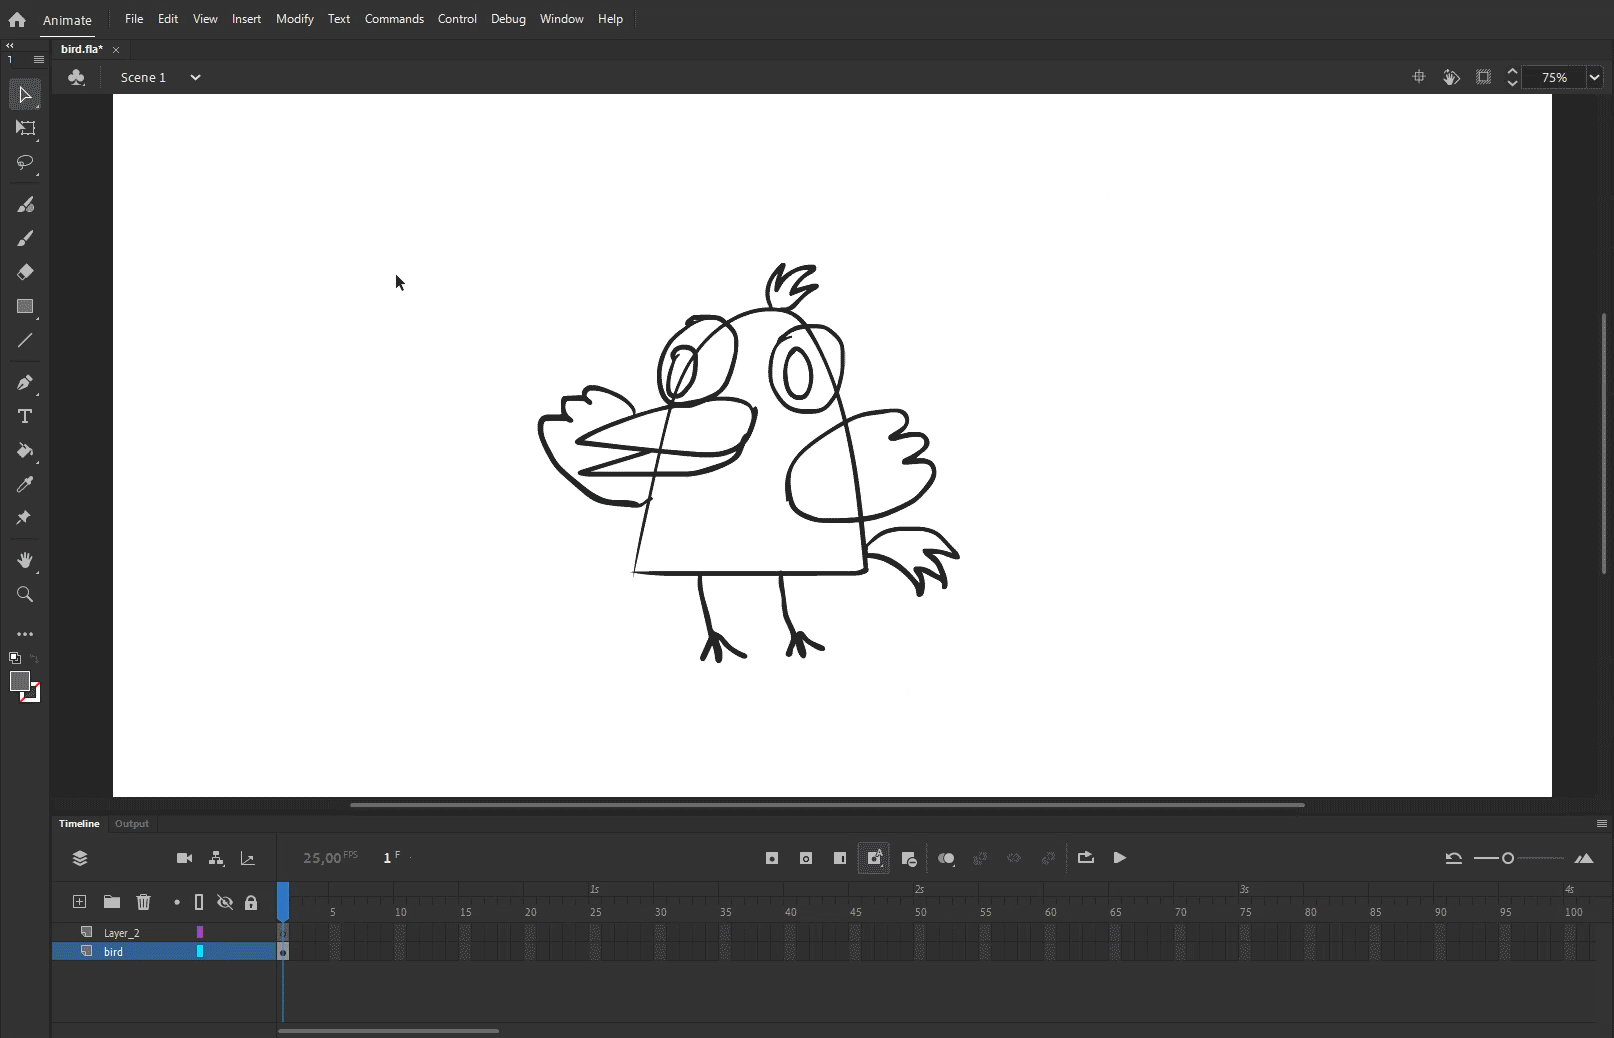Play the timeline animation

(1120, 858)
